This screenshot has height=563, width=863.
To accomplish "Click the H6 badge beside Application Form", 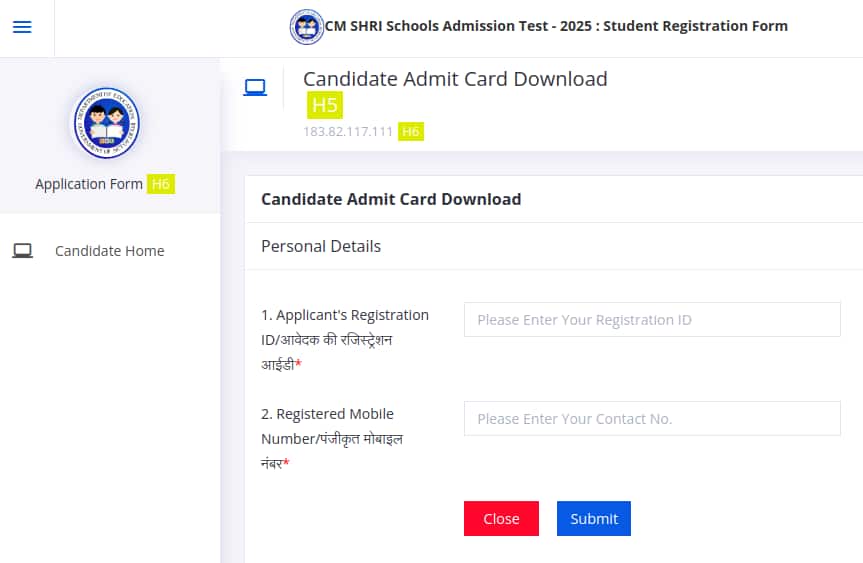I will coord(160,184).
